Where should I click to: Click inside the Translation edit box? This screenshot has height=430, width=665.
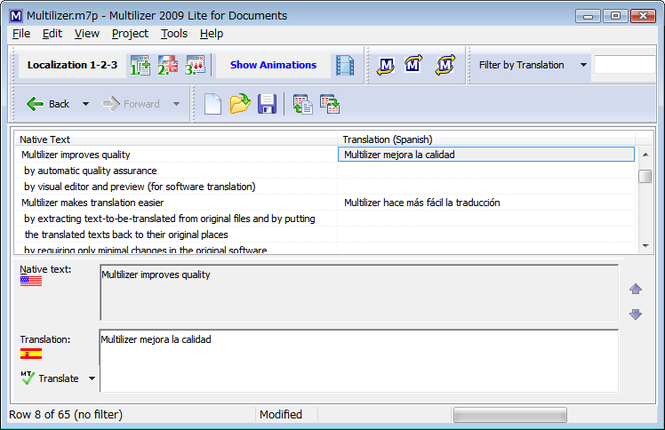[x=359, y=361]
